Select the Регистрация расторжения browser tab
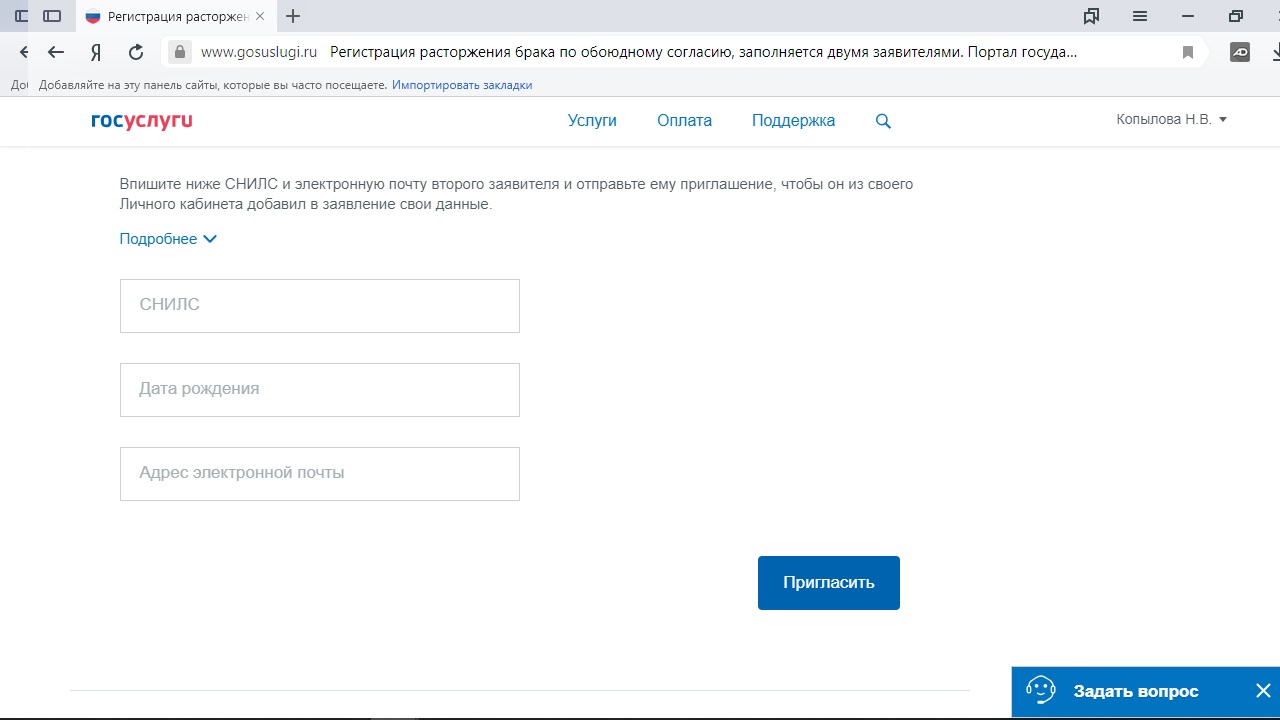The image size is (1280, 720). [x=175, y=17]
